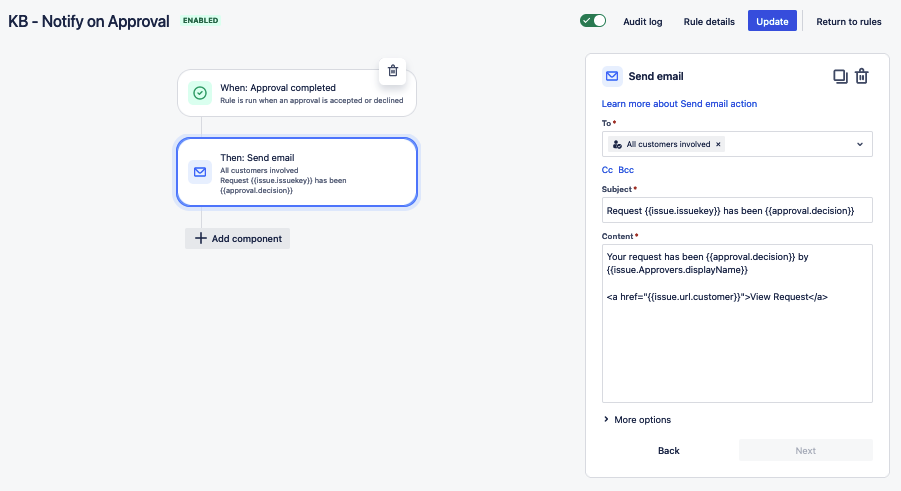
Task: Open Learn more about Send email action
Action: pyautogui.click(x=679, y=104)
